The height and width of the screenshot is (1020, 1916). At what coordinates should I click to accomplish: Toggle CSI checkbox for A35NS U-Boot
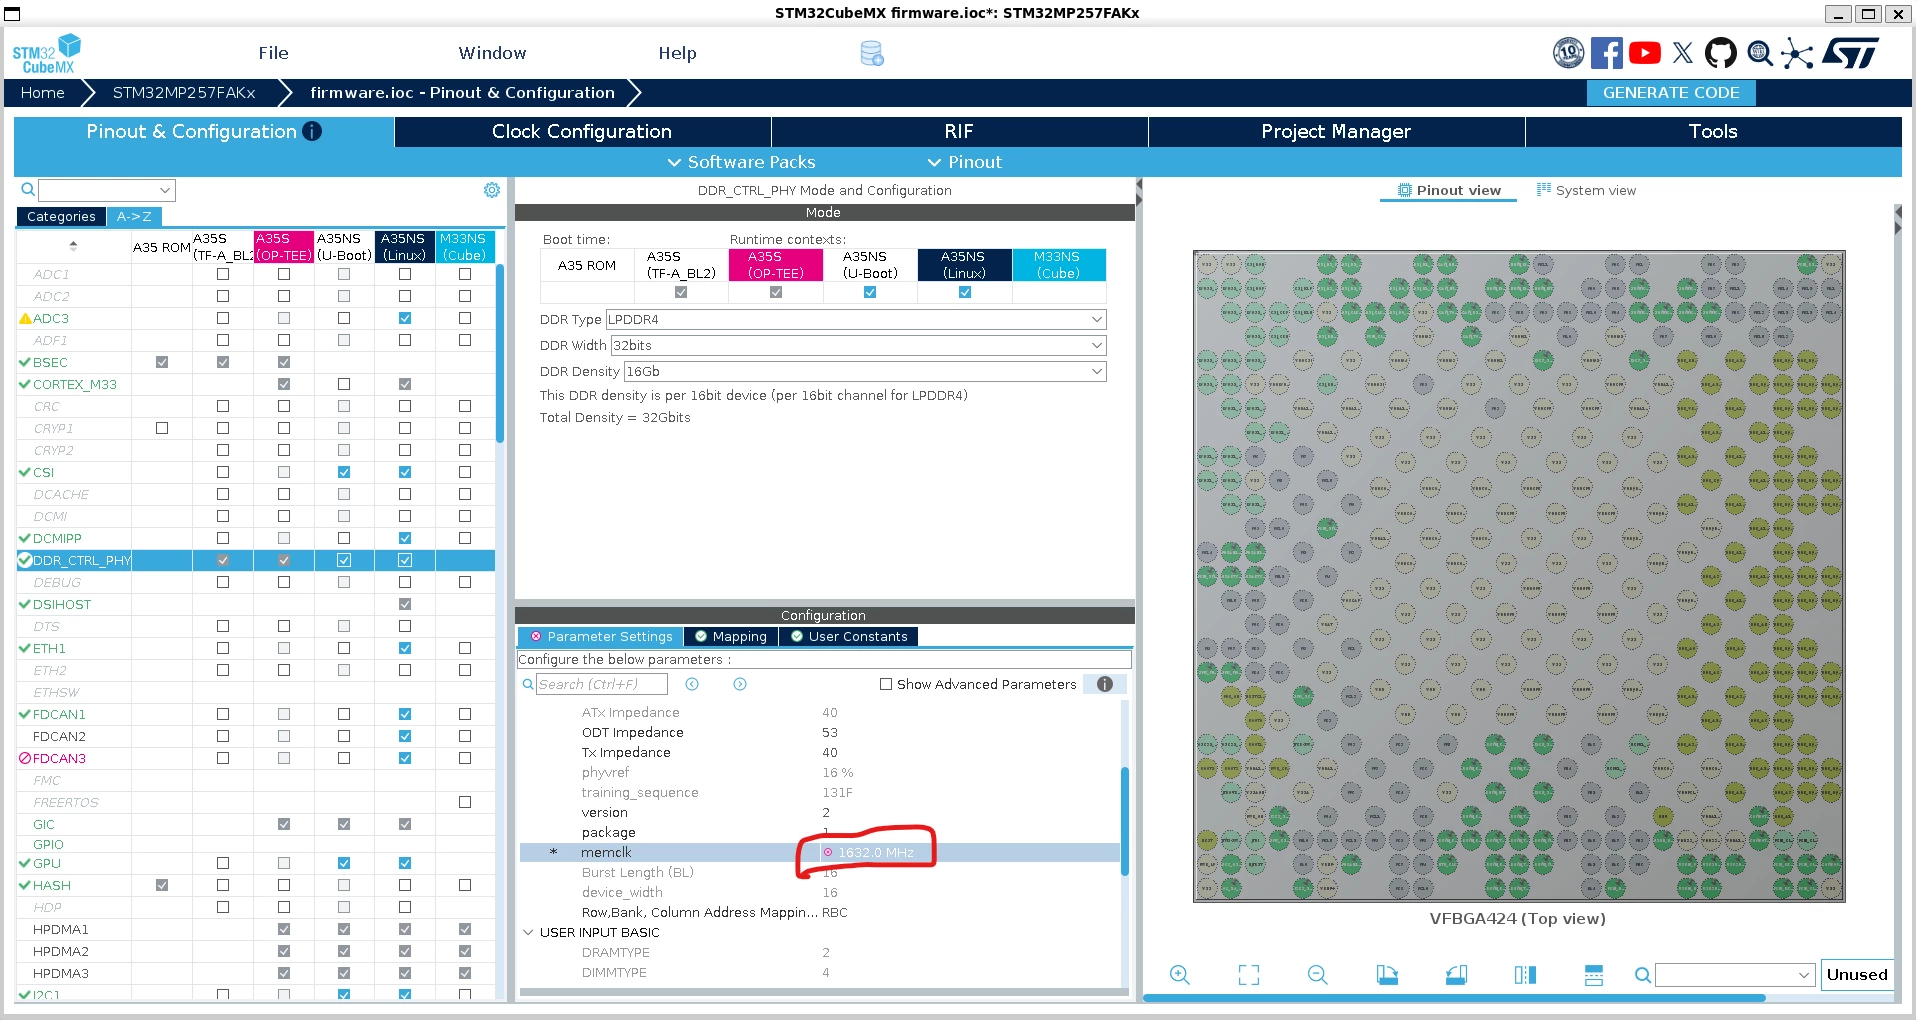coord(344,472)
